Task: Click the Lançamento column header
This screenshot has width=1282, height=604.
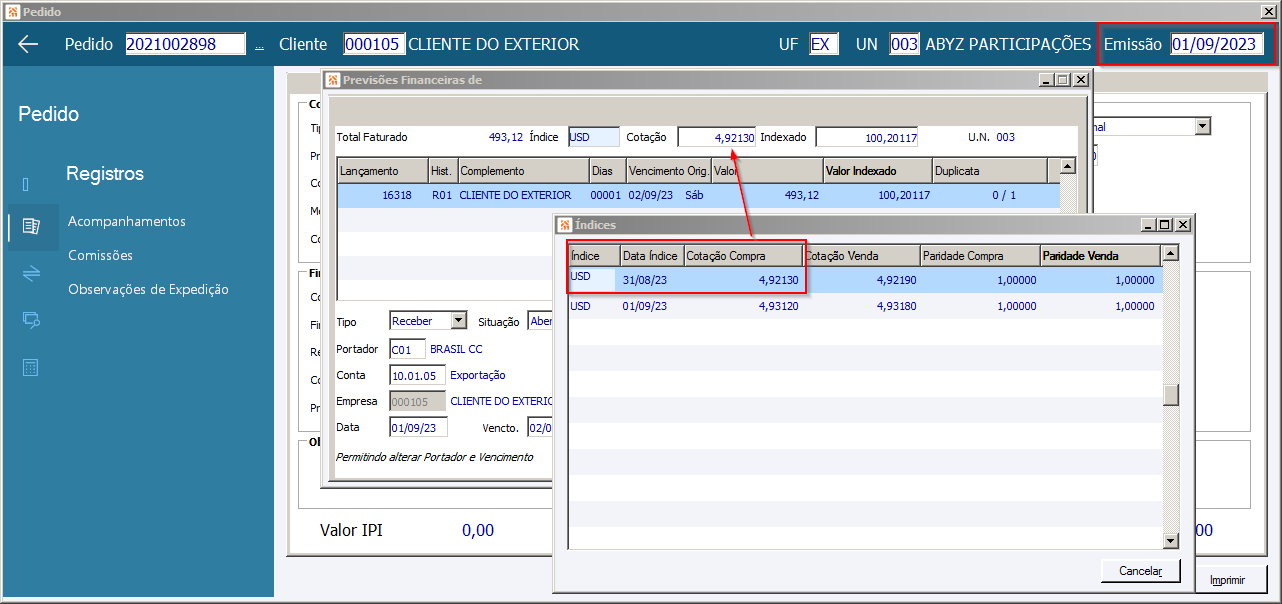Action: (x=383, y=171)
